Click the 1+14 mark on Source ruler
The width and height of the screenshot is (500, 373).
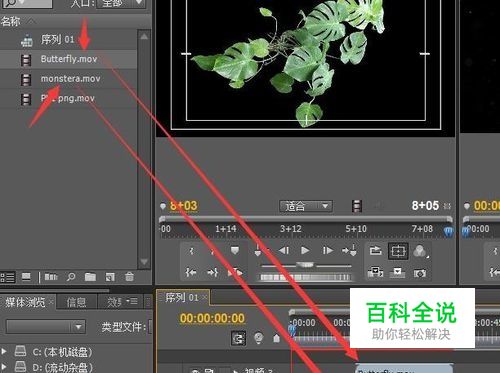[x=226, y=229]
